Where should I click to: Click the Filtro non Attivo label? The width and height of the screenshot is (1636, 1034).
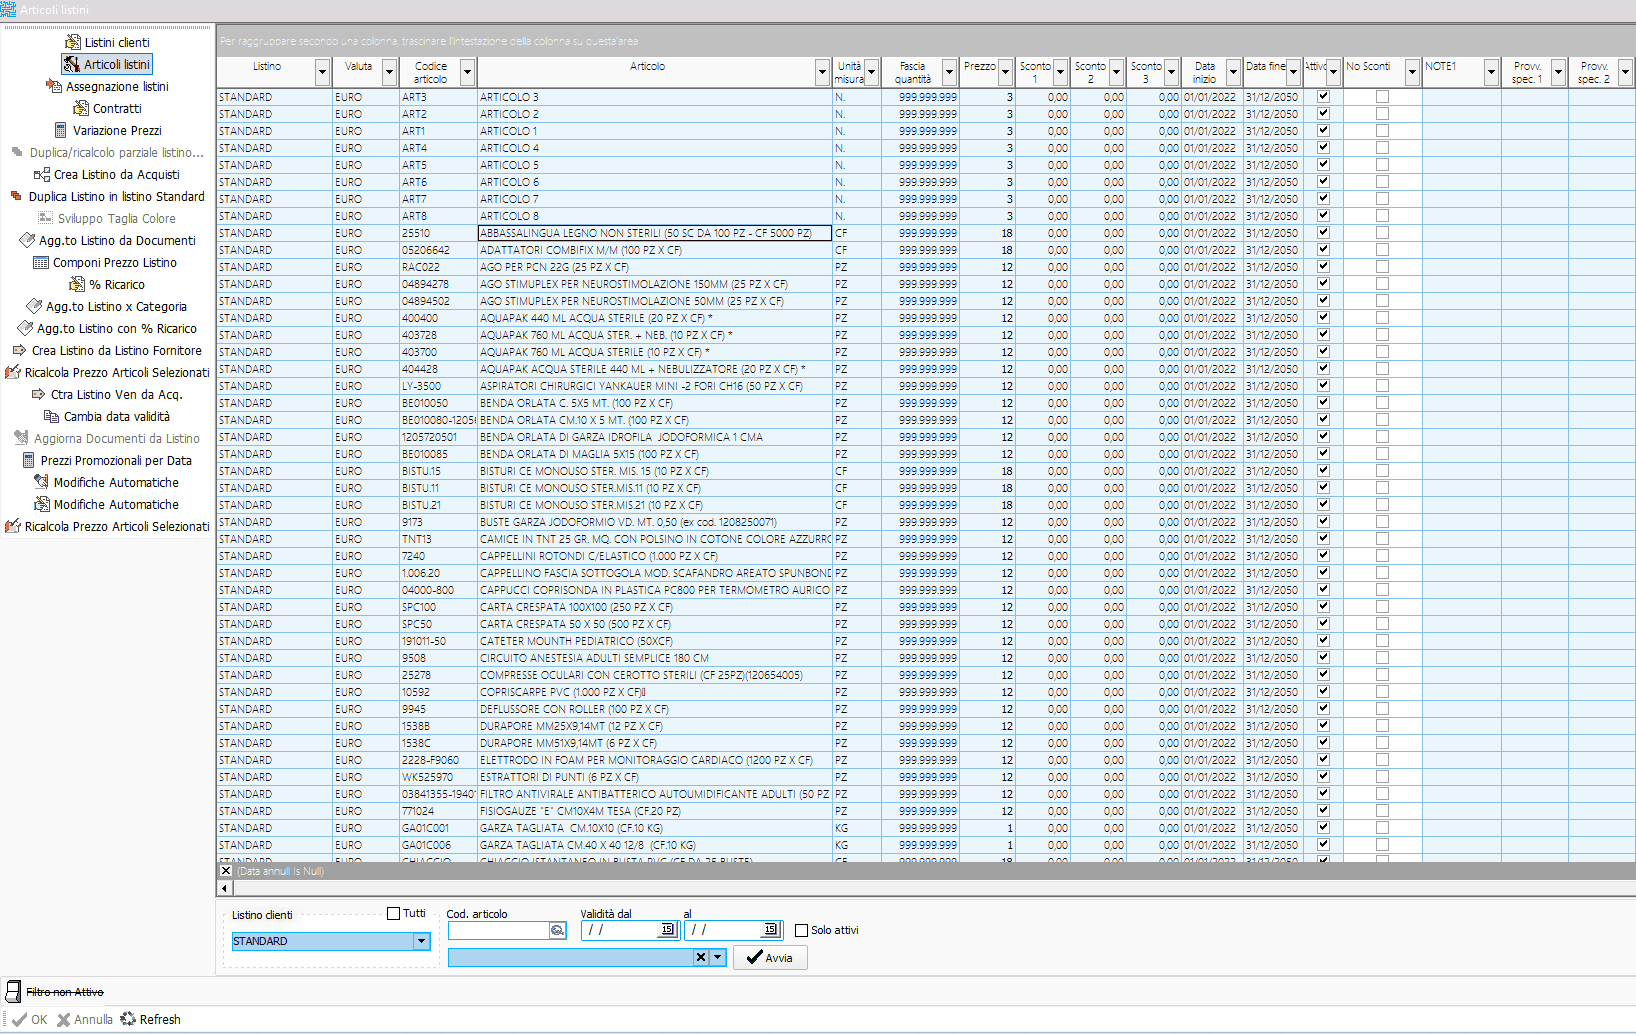click(x=65, y=992)
